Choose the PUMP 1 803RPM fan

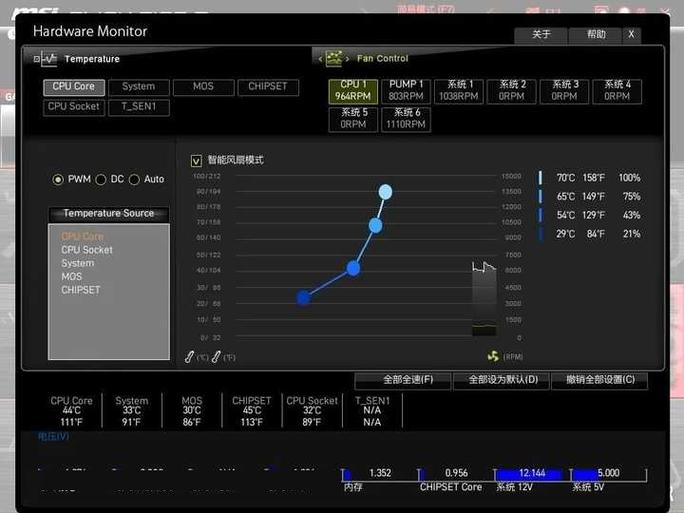[406, 91]
